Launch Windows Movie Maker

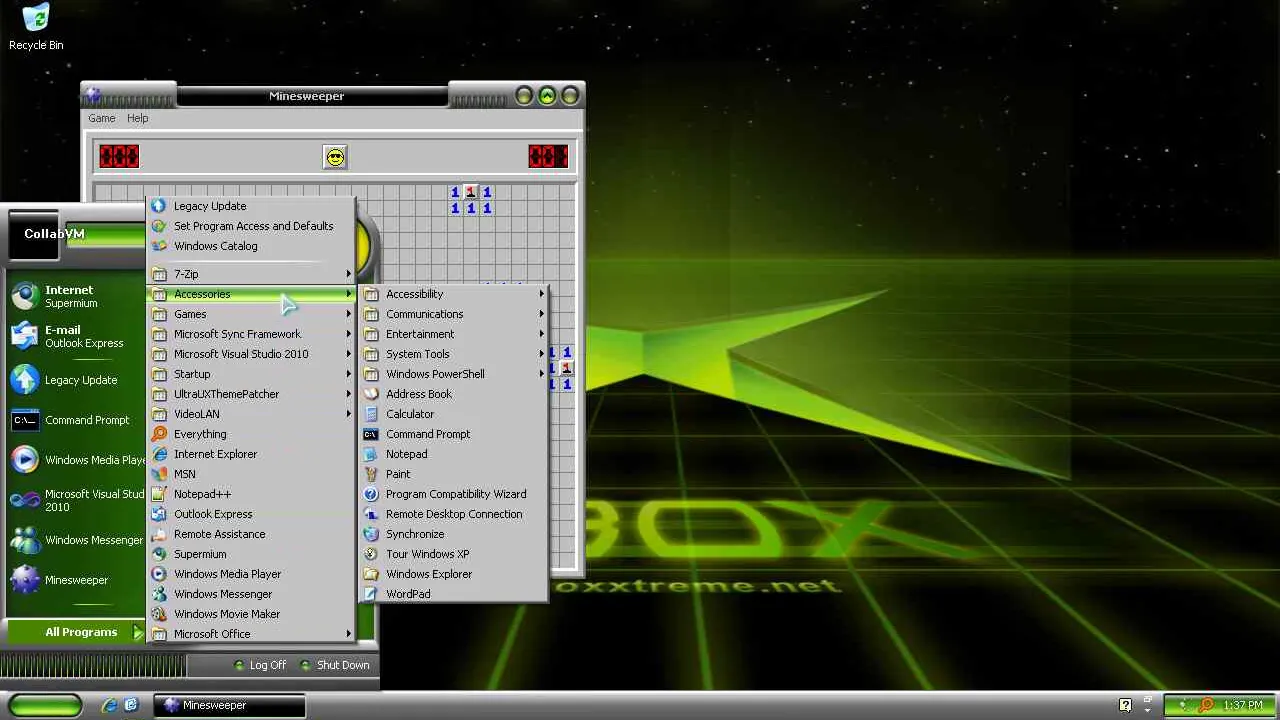tap(251, 614)
